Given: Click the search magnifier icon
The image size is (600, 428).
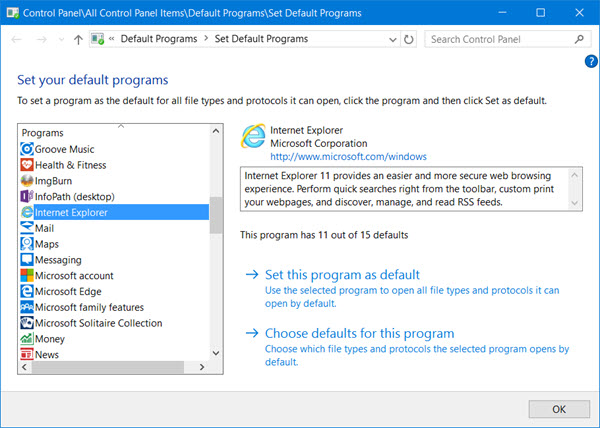Looking at the screenshot, I should (x=579, y=39).
